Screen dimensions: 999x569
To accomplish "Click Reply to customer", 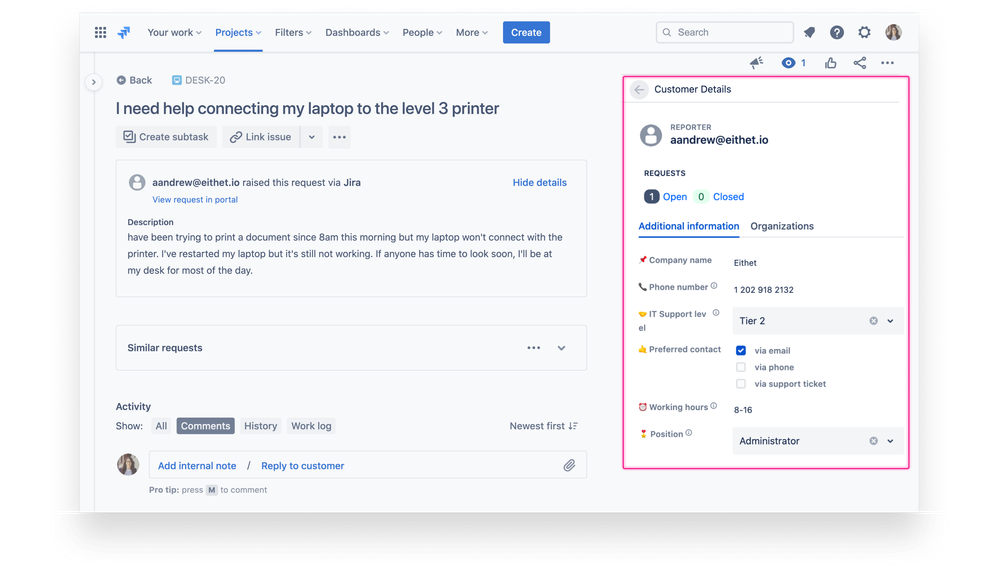I will 303,466.
